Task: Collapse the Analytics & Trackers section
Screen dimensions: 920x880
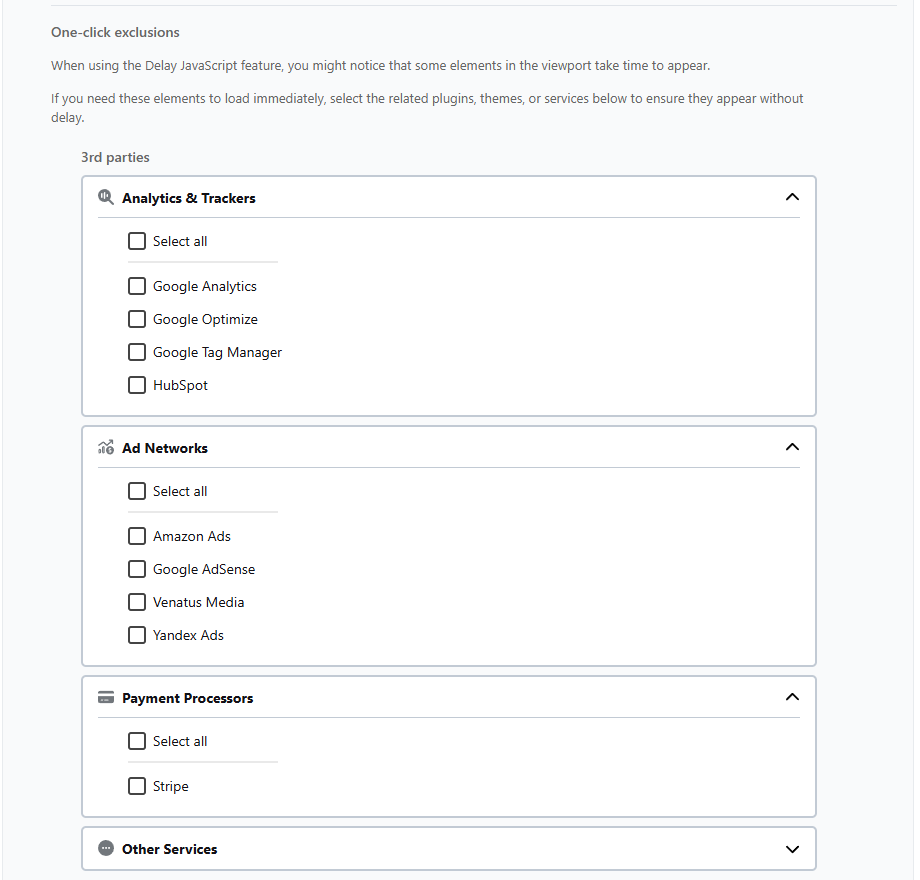Action: (x=792, y=197)
